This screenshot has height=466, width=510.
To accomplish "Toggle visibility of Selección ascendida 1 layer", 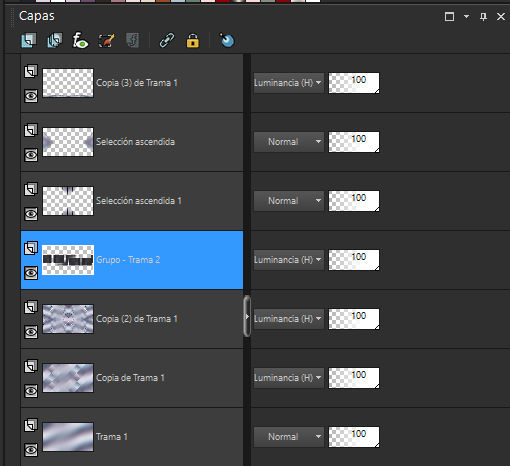I will click(31, 214).
